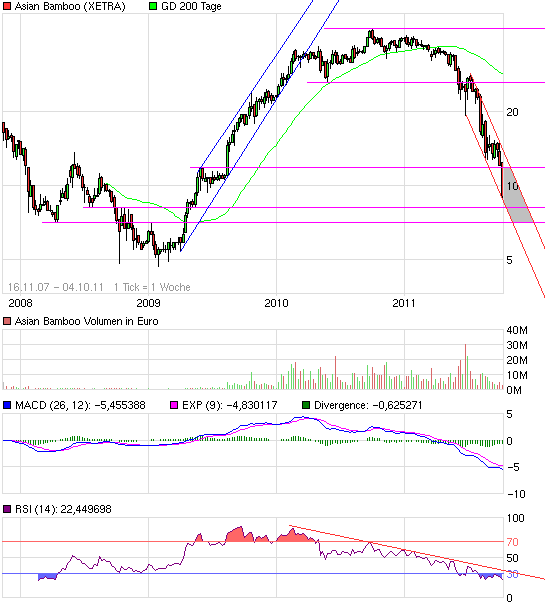Select the 'Asian Bamboo (XETRA)' legend label
The height and width of the screenshot is (606, 545).
coord(70,7)
